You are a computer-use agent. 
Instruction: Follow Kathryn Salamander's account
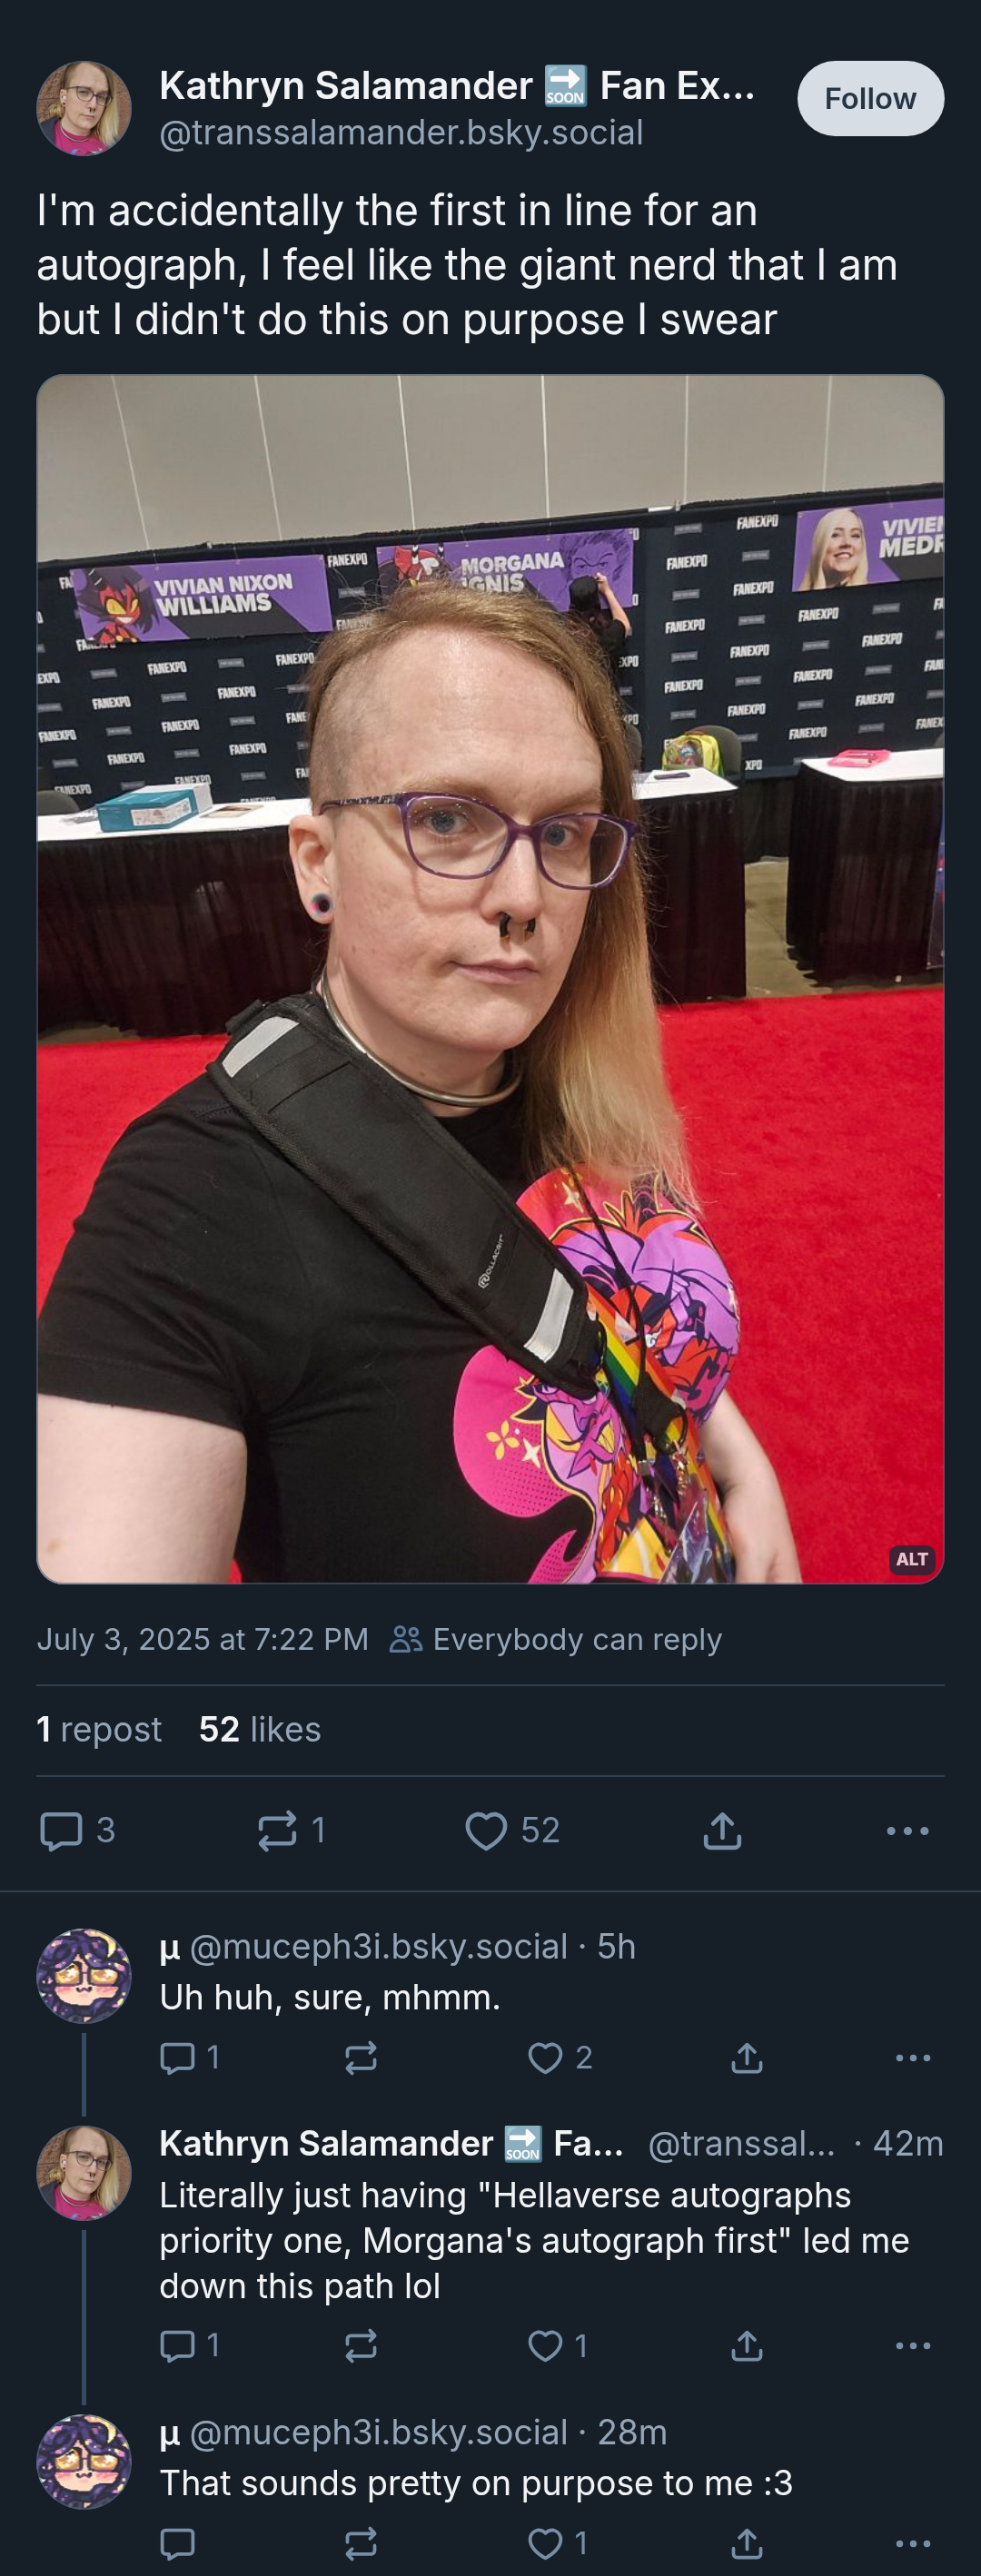[870, 98]
